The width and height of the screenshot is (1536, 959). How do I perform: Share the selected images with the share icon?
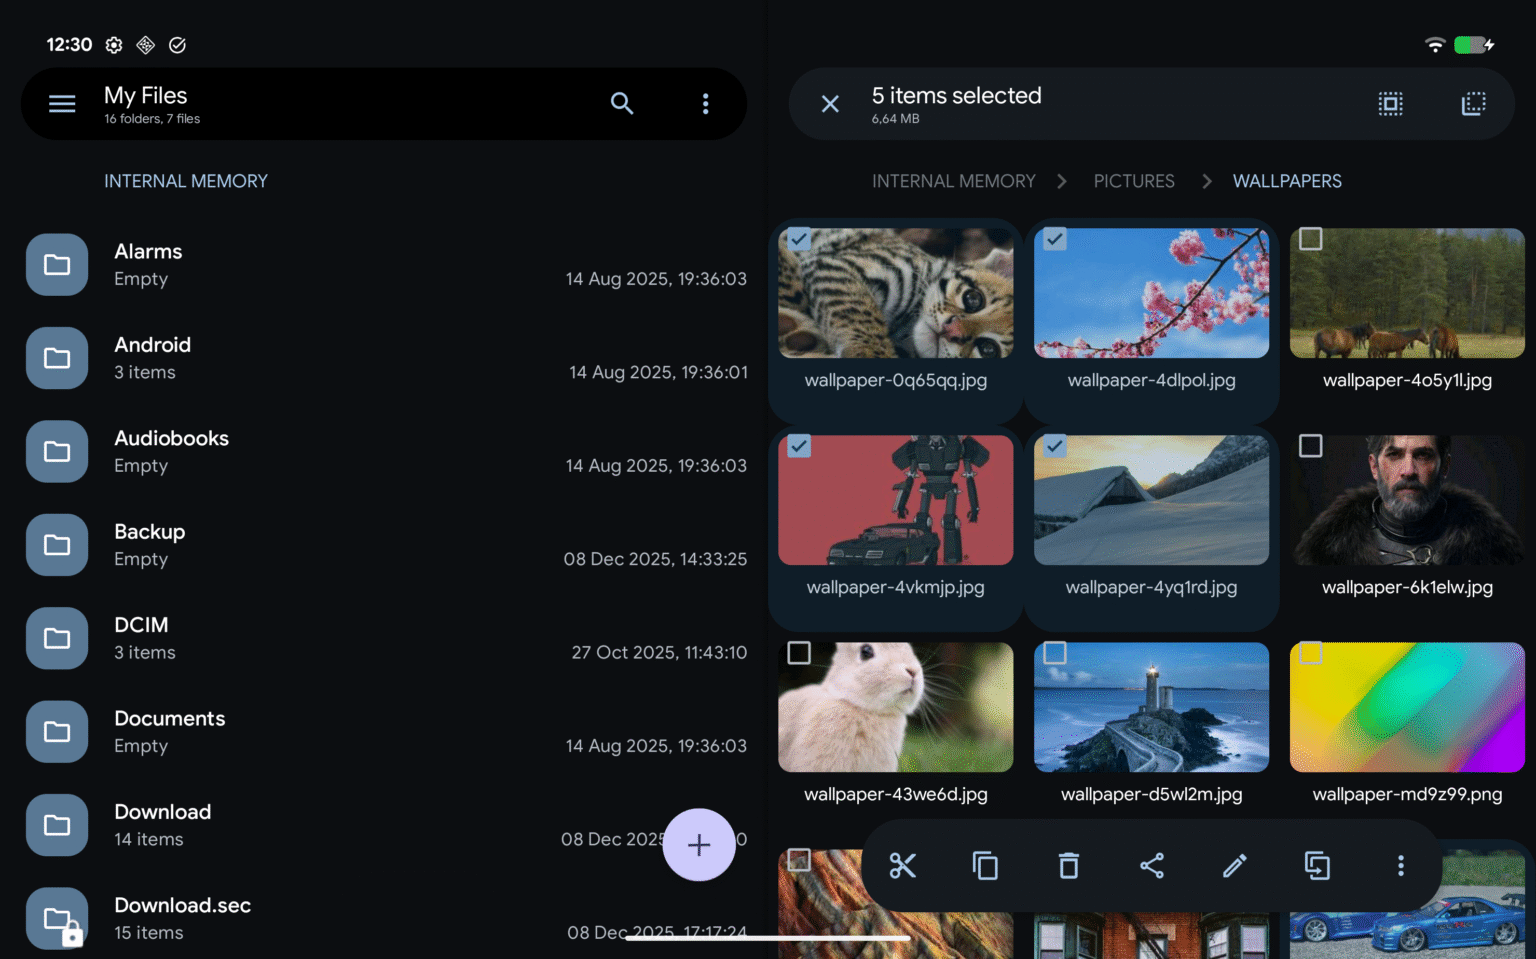[x=1152, y=866]
